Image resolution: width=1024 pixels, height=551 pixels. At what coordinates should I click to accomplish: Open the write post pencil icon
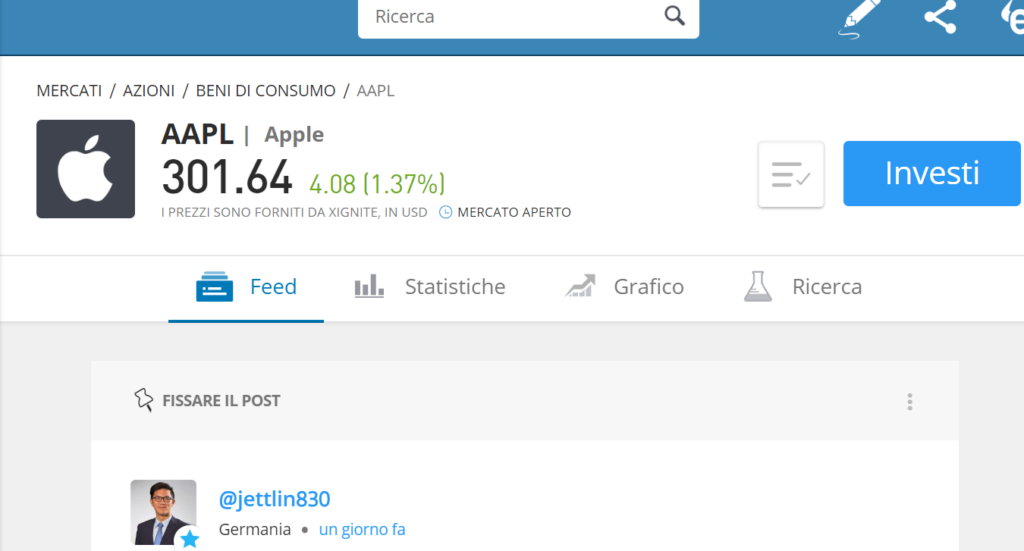click(859, 18)
